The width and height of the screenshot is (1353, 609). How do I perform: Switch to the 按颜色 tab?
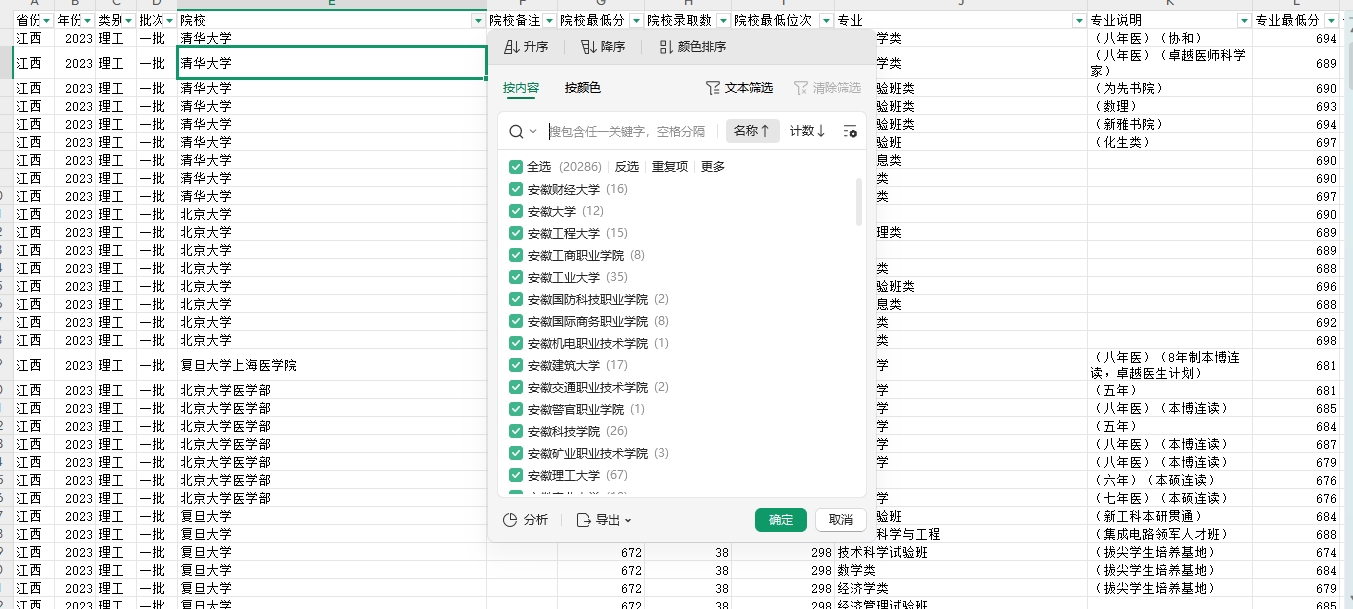click(583, 88)
